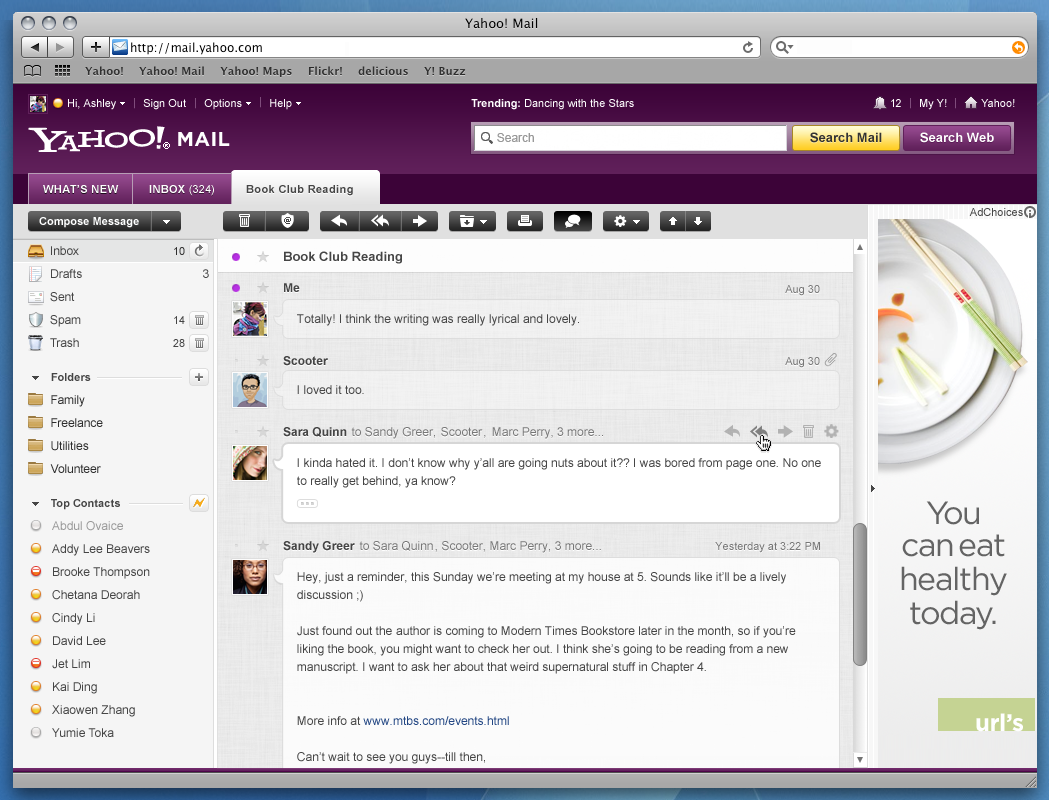This screenshot has height=800, width=1049.
Task: Open the Options dropdown menu
Action: pyautogui.click(x=227, y=103)
